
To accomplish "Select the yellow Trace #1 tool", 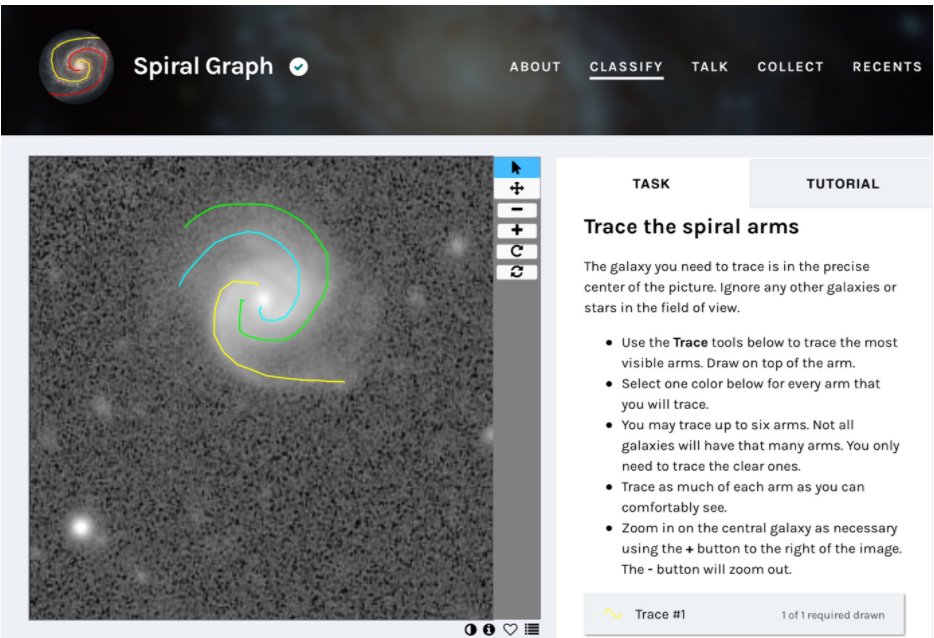I will pos(744,614).
